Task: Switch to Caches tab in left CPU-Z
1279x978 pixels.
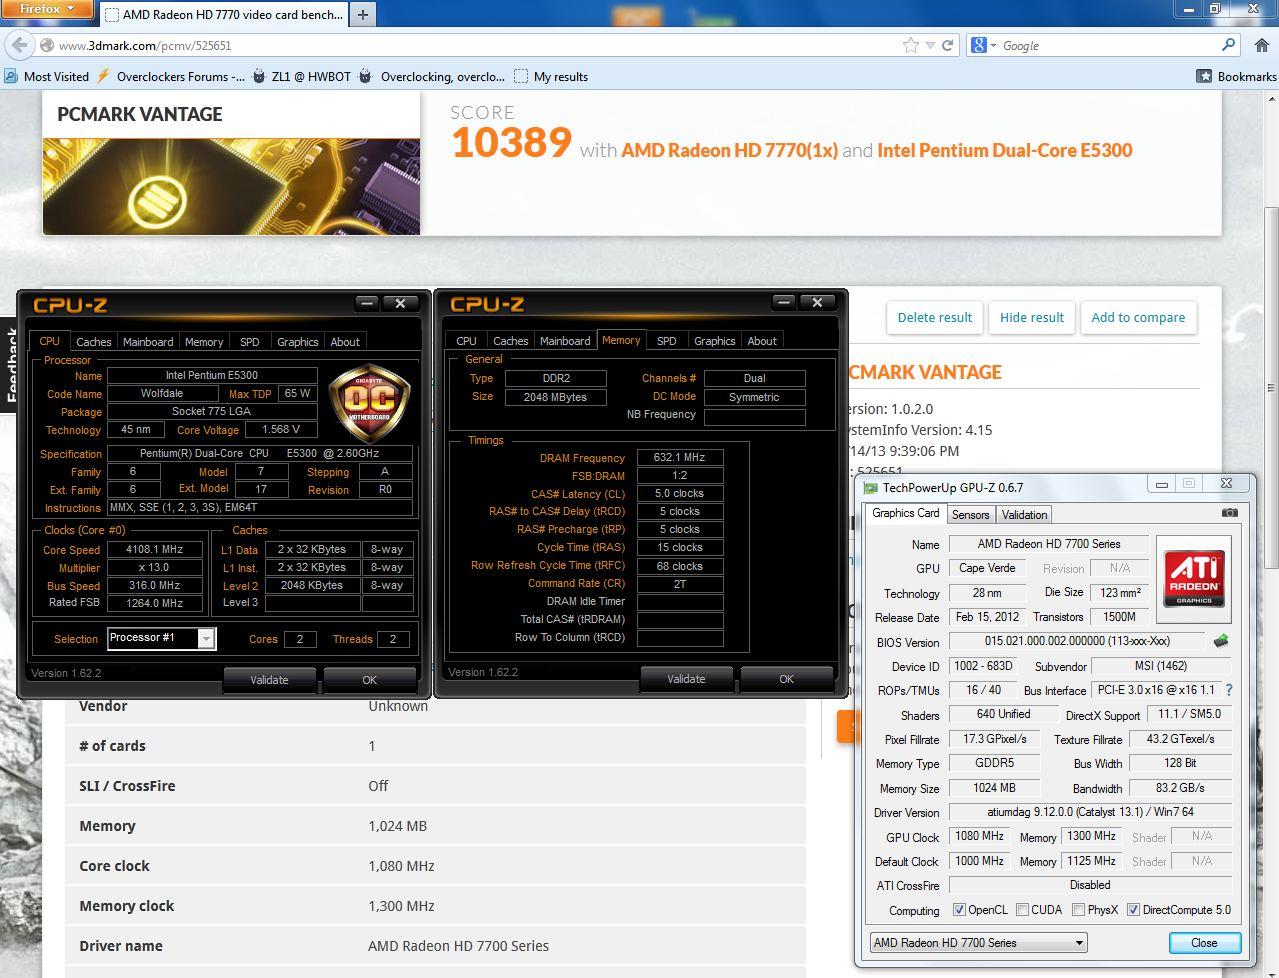Action: pos(94,342)
